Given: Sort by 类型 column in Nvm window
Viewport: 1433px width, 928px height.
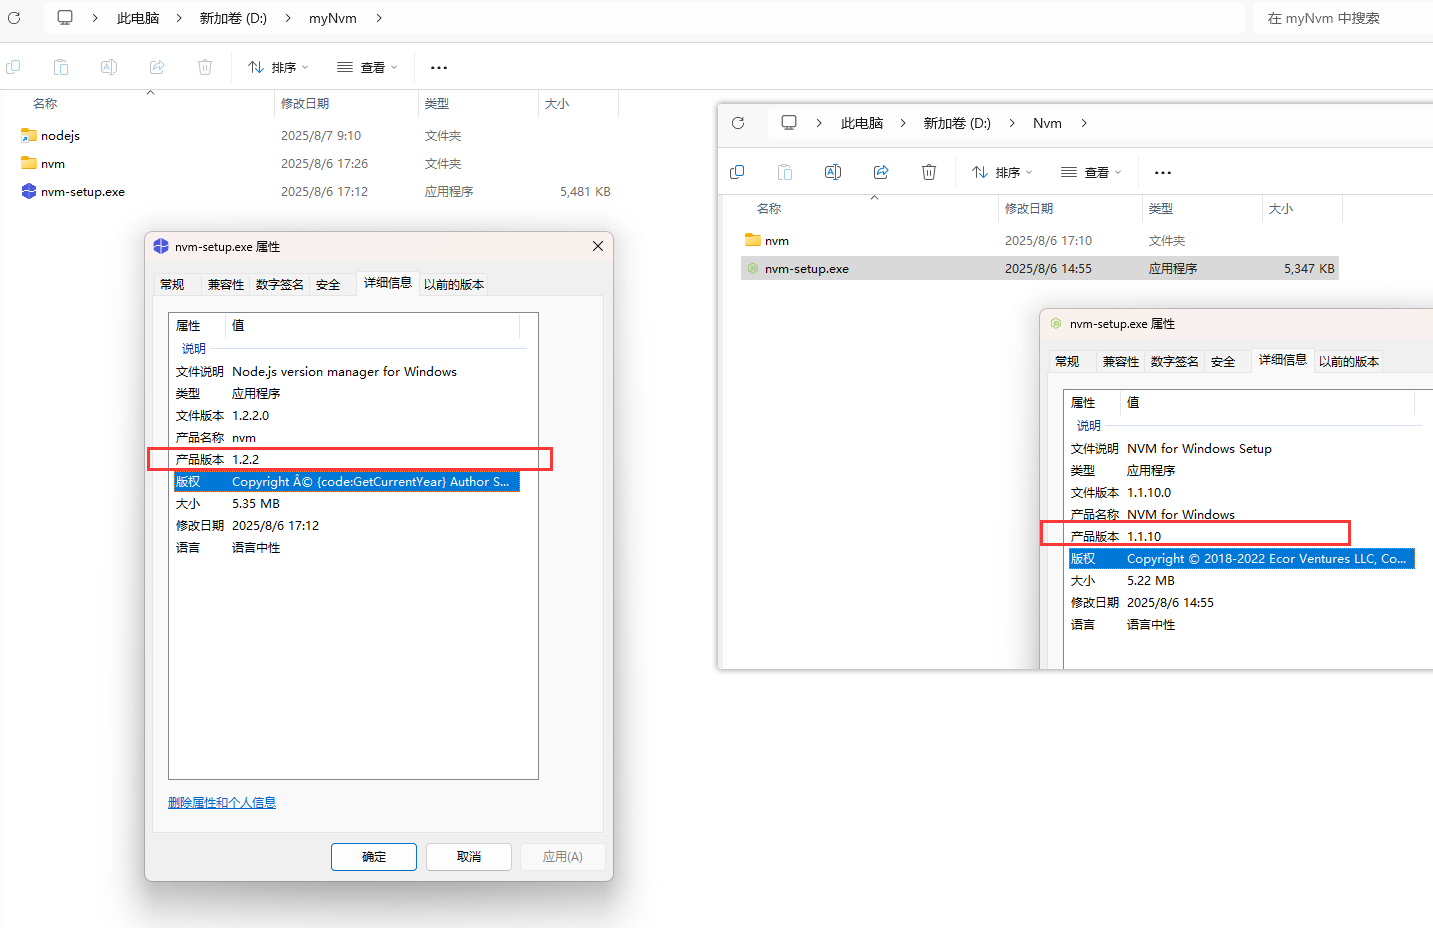Looking at the screenshot, I should 1161,209.
